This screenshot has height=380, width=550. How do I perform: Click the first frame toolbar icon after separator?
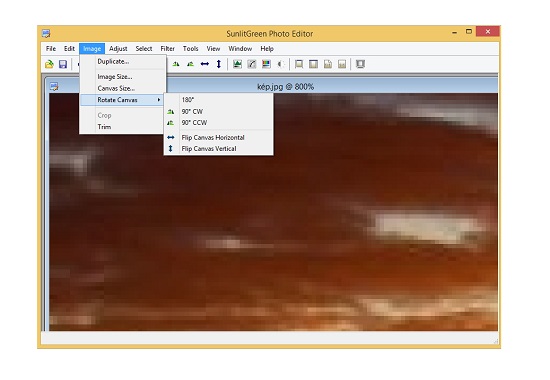pos(299,64)
